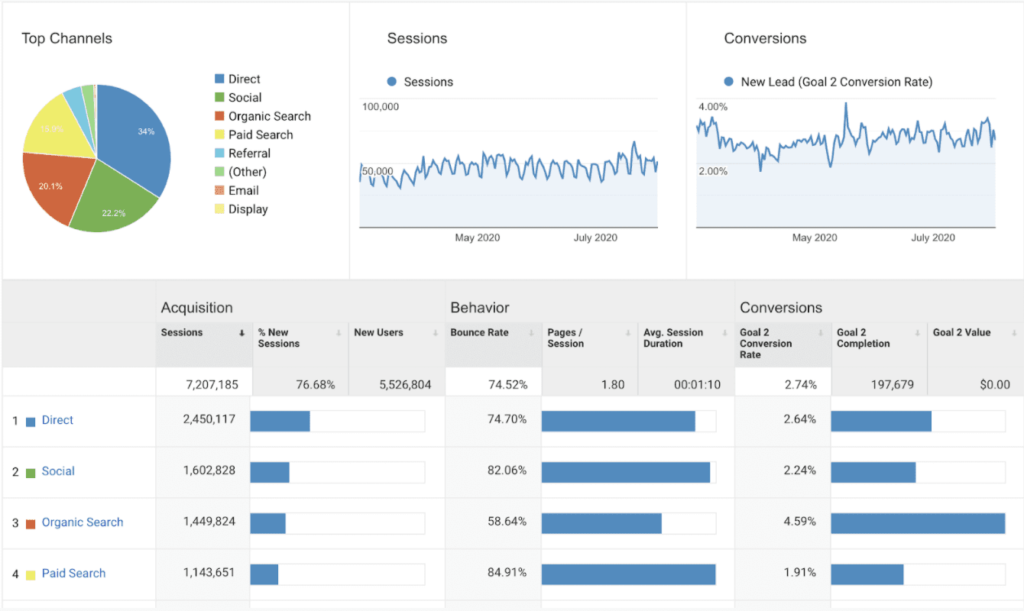
Task: Click the New Lead conversion legend label
Action: 836,82
